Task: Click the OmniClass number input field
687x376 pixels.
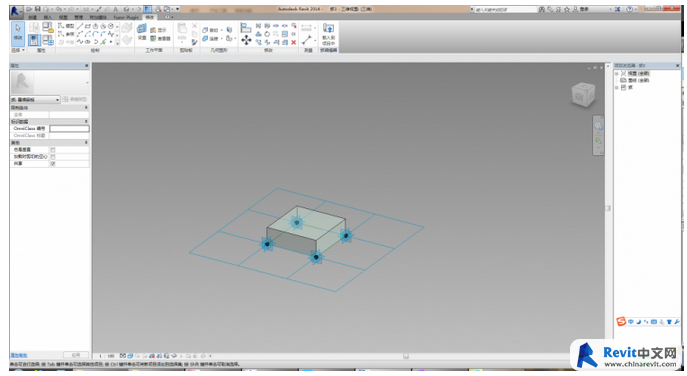Action: click(x=69, y=128)
